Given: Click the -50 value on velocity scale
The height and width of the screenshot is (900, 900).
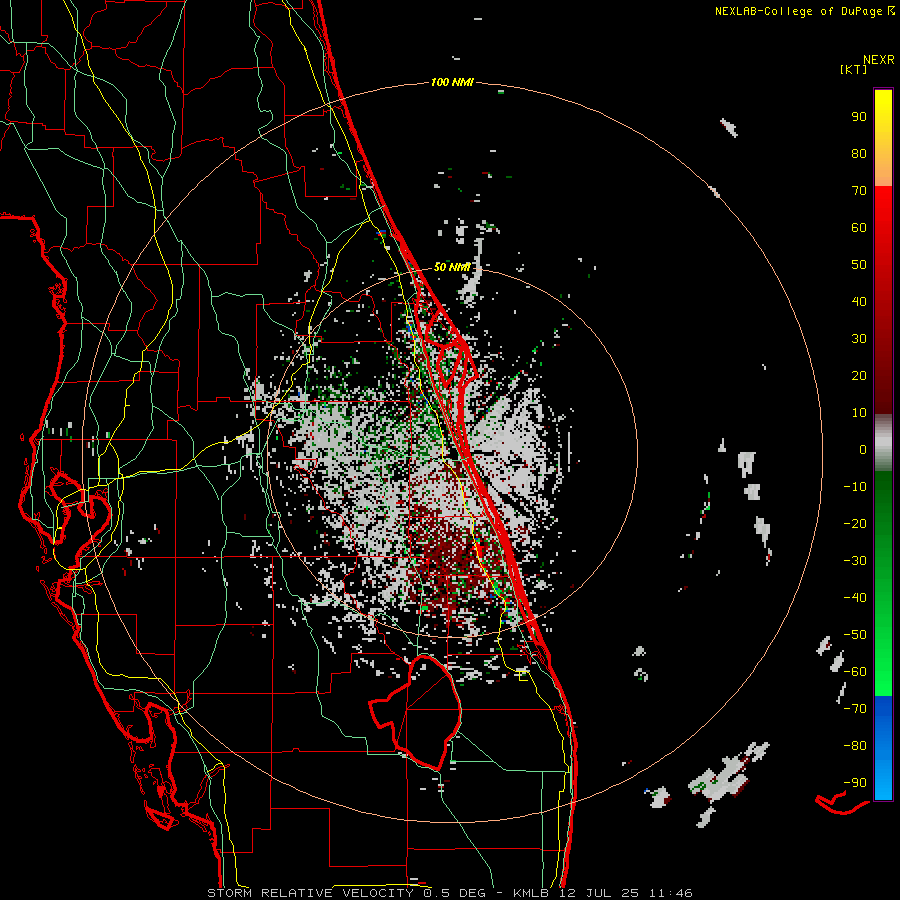Looking at the screenshot, I should pos(855,635).
